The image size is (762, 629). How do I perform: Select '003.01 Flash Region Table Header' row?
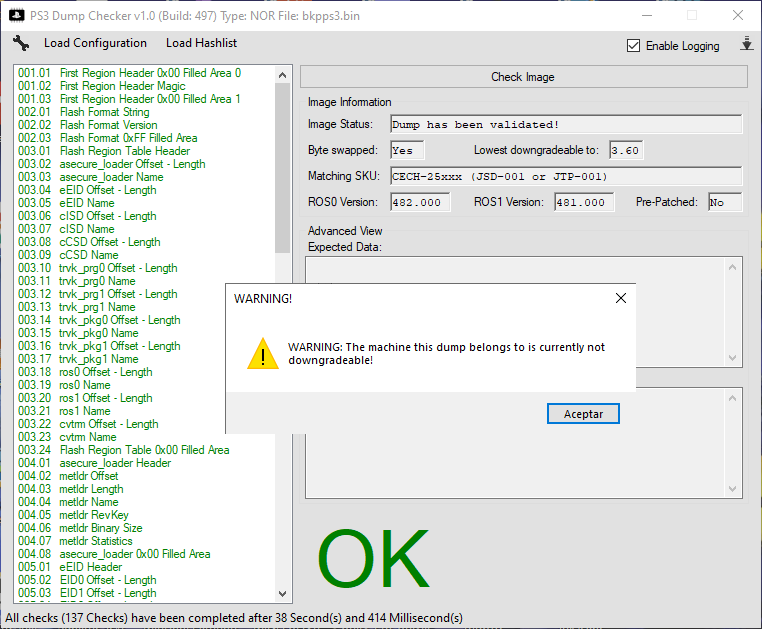(104, 151)
